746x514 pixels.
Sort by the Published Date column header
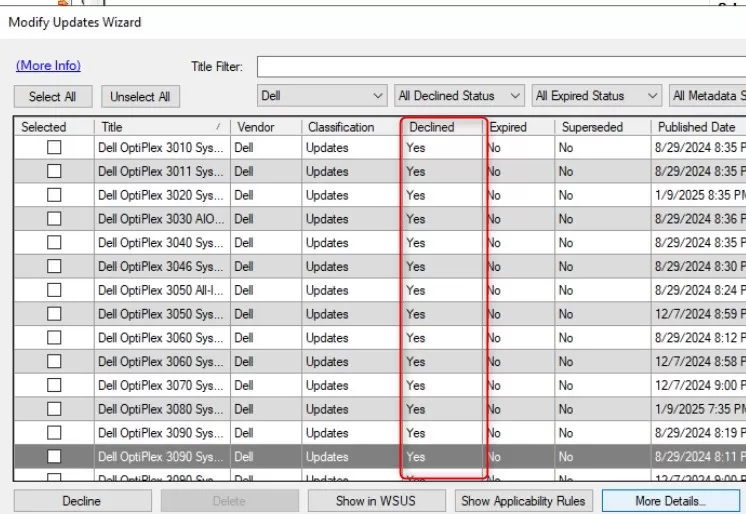coord(698,127)
